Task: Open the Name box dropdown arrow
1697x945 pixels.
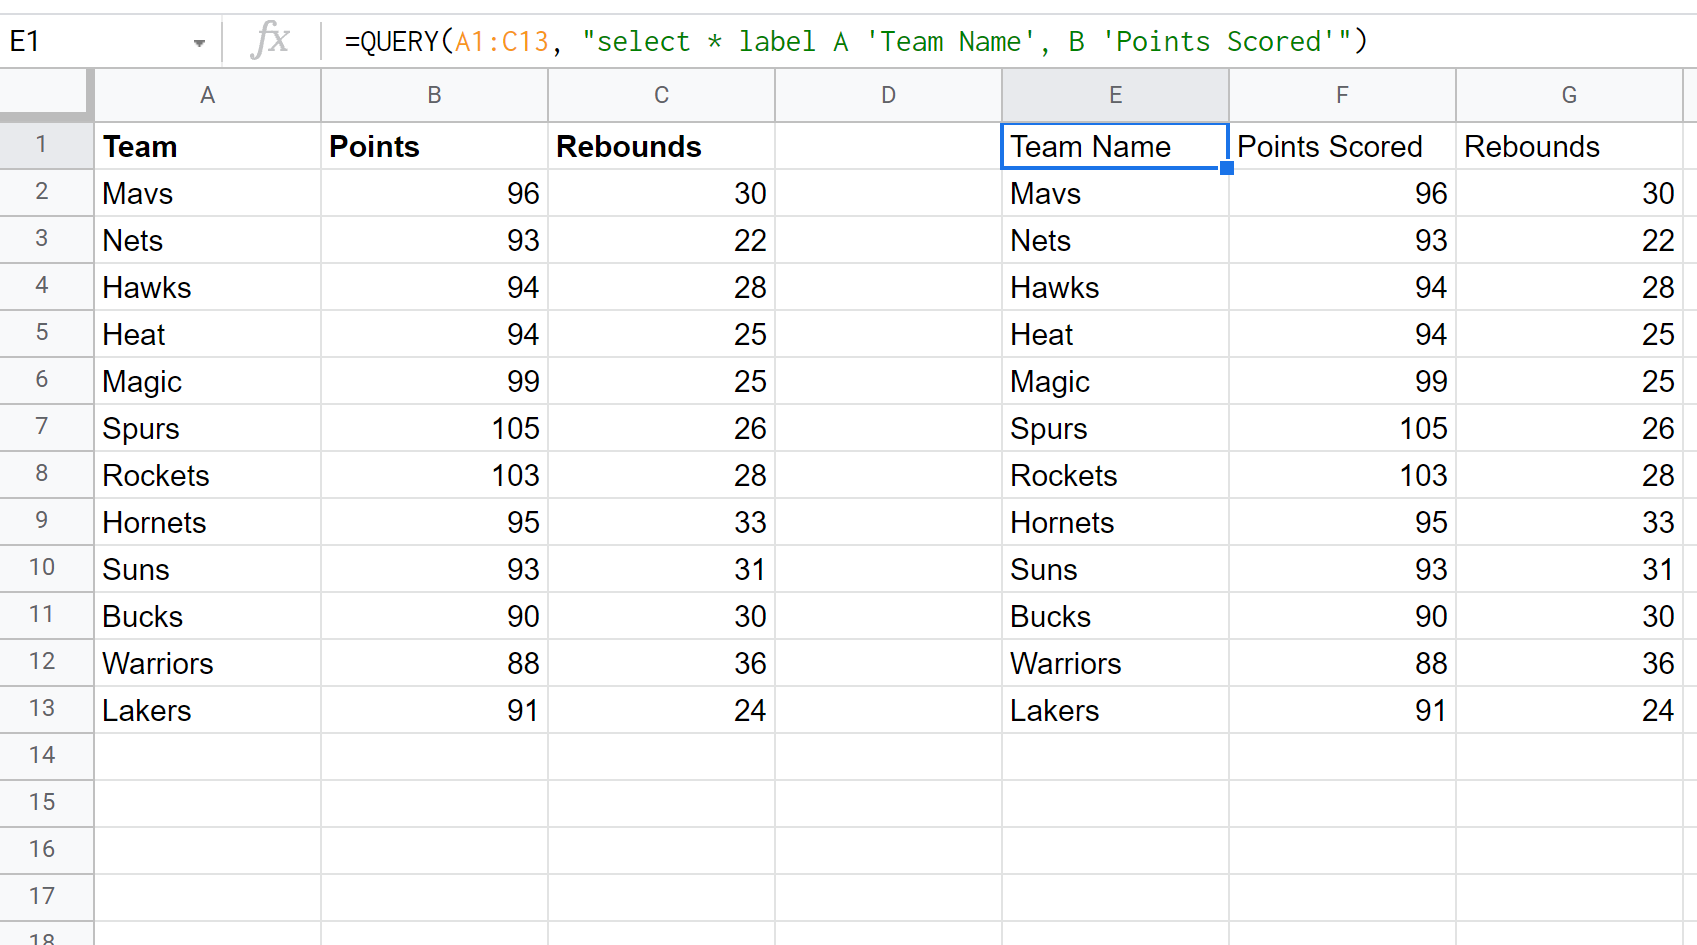Action: (199, 43)
